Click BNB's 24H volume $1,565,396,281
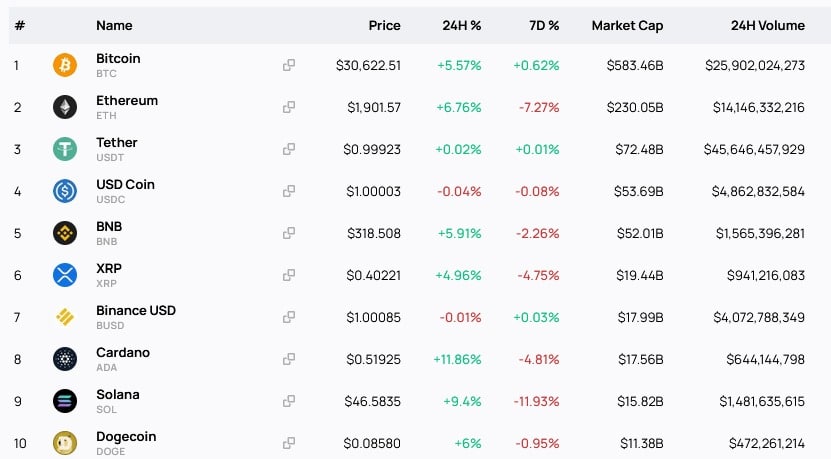 (761, 233)
